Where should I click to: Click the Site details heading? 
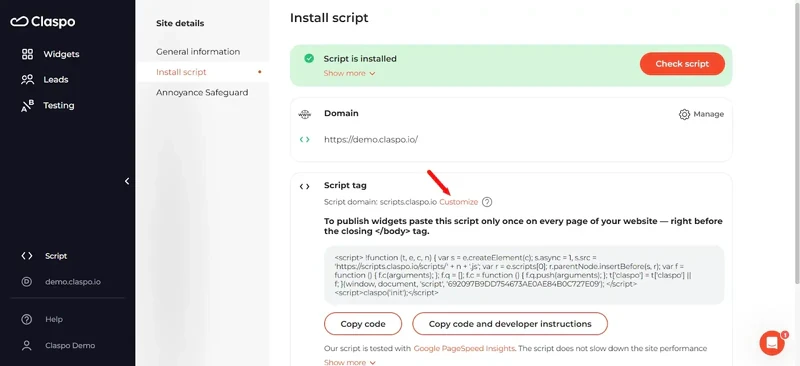(180, 23)
